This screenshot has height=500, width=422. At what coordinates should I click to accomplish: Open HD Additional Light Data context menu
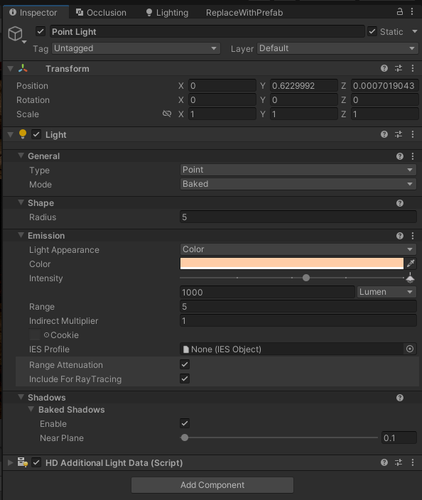click(x=413, y=462)
